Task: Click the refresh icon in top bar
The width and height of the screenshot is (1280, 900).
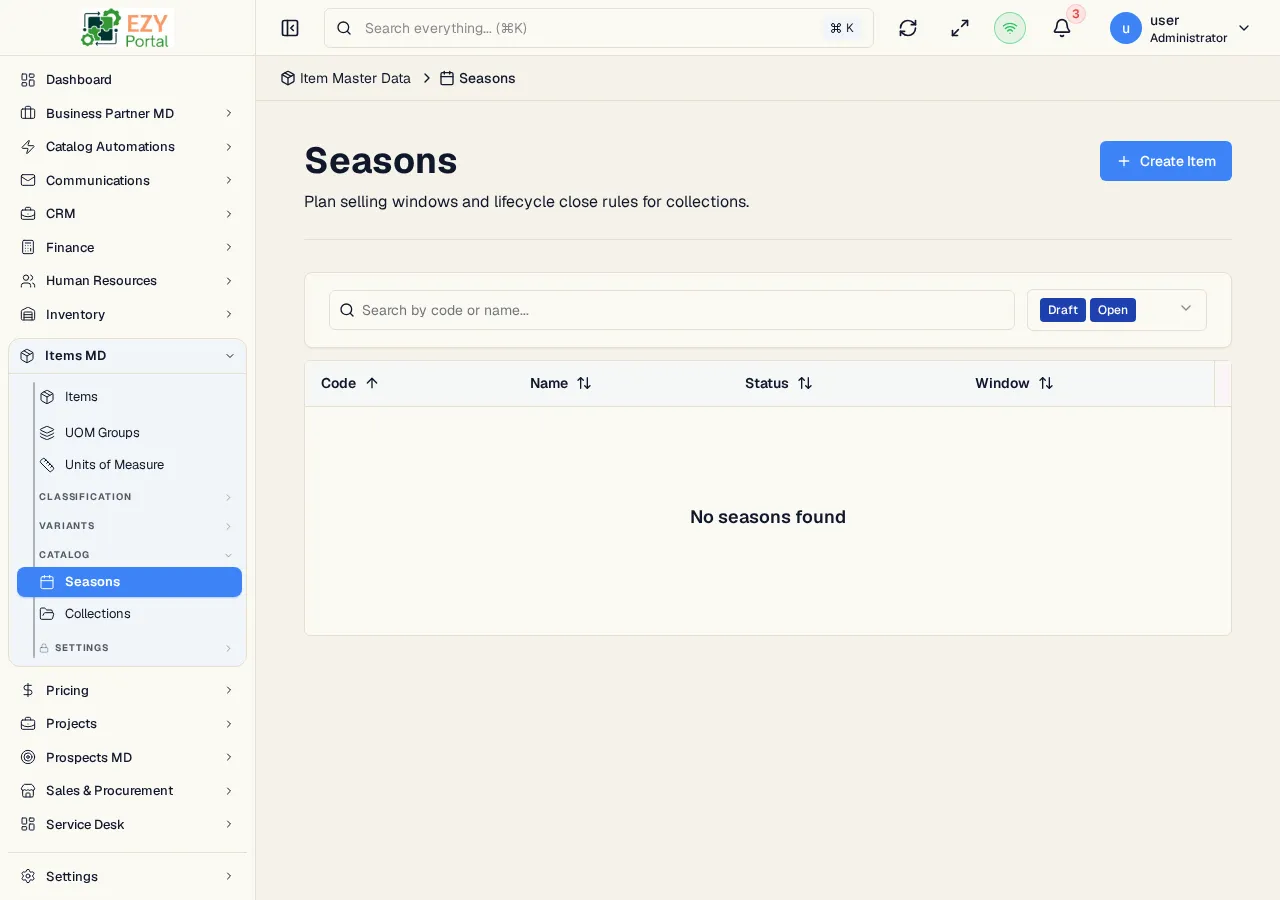Action: (x=908, y=28)
